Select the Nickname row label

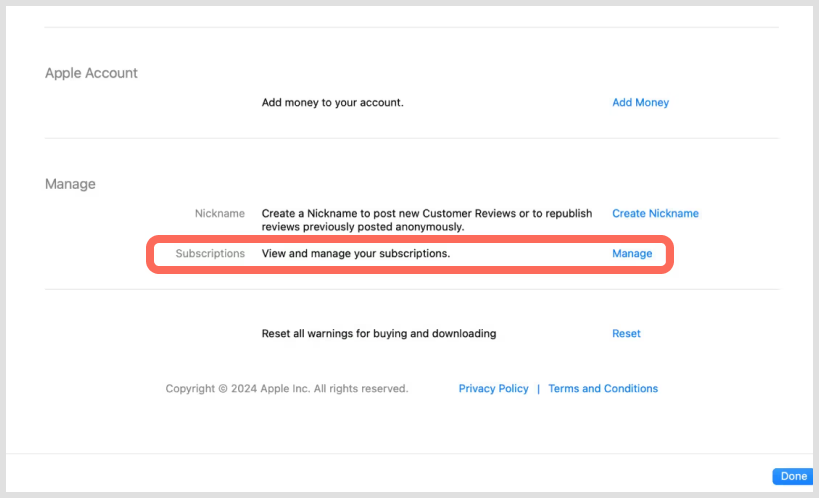pyautogui.click(x=220, y=213)
